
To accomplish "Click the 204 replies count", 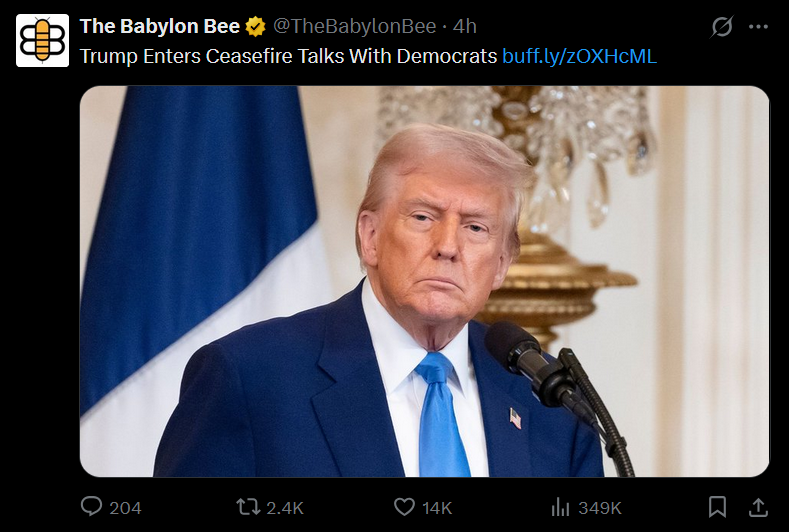I will point(125,508).
